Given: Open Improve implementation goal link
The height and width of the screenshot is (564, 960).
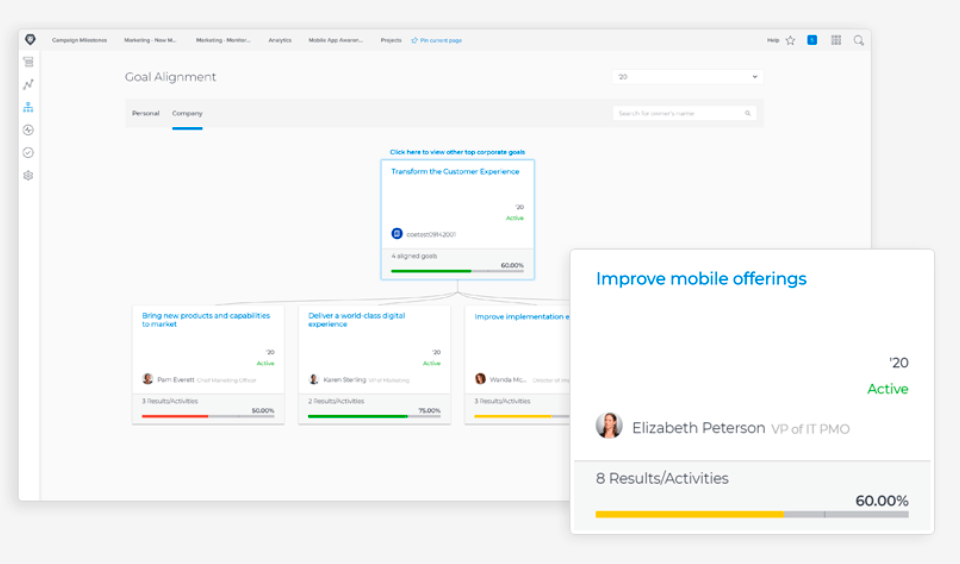Looking at the screenshot, I should tap(522, 317).
